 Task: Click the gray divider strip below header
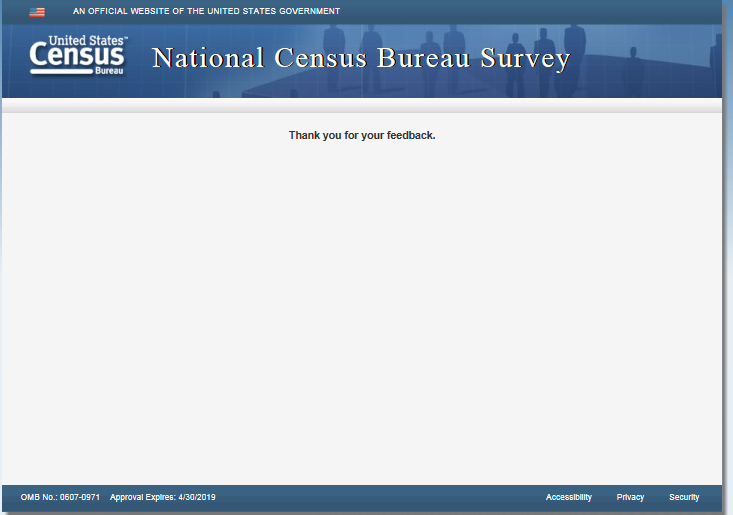point(362,105)
